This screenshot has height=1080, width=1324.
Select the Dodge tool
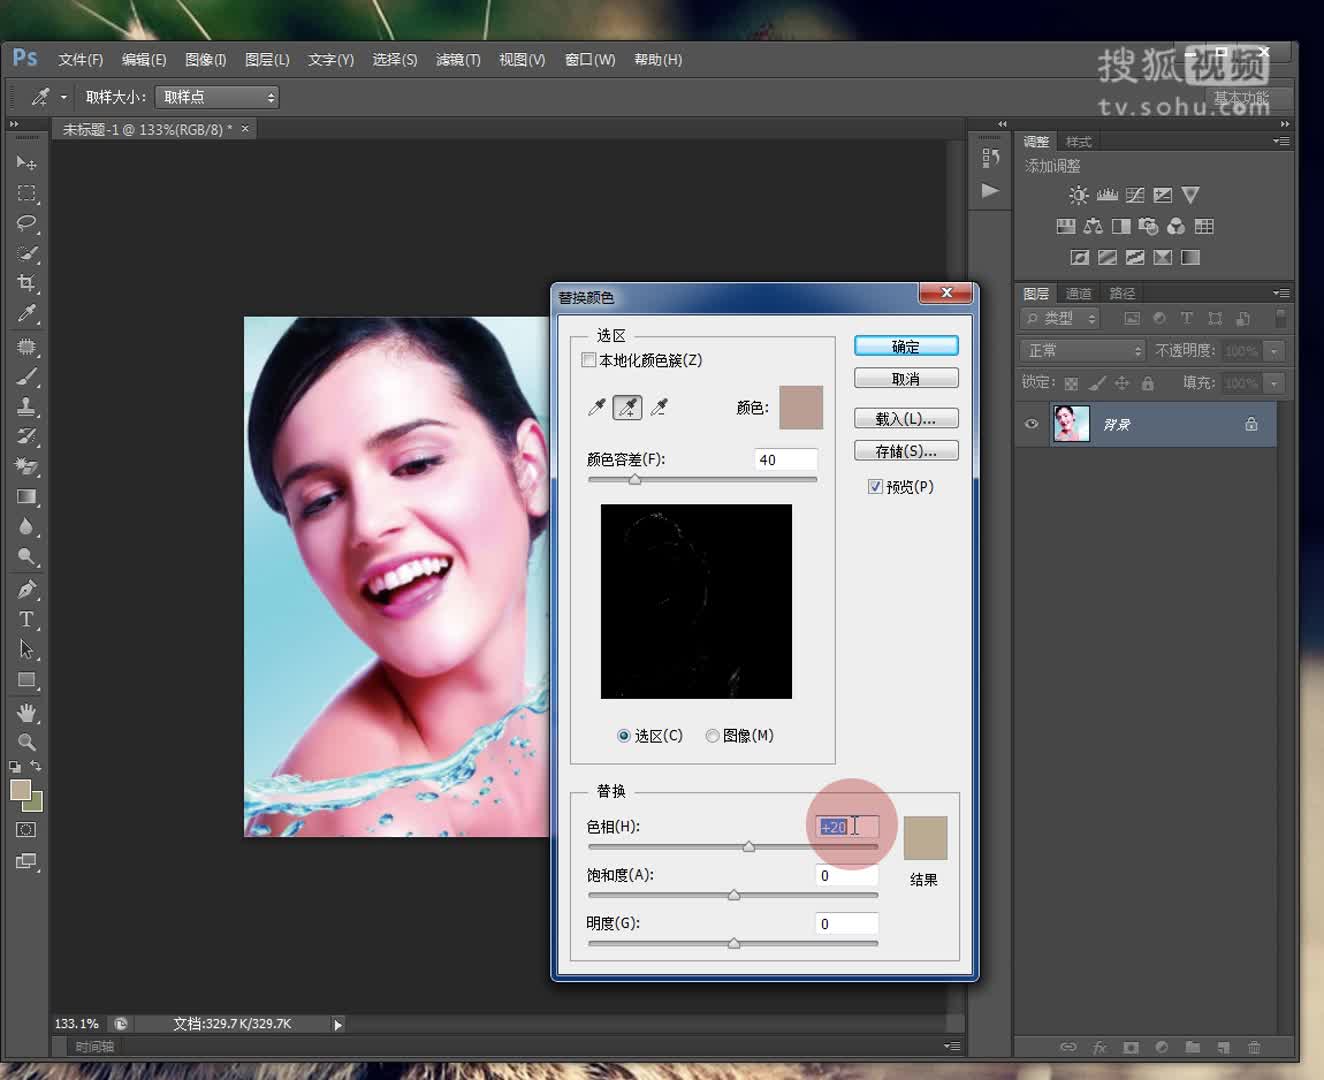point(26,557)
